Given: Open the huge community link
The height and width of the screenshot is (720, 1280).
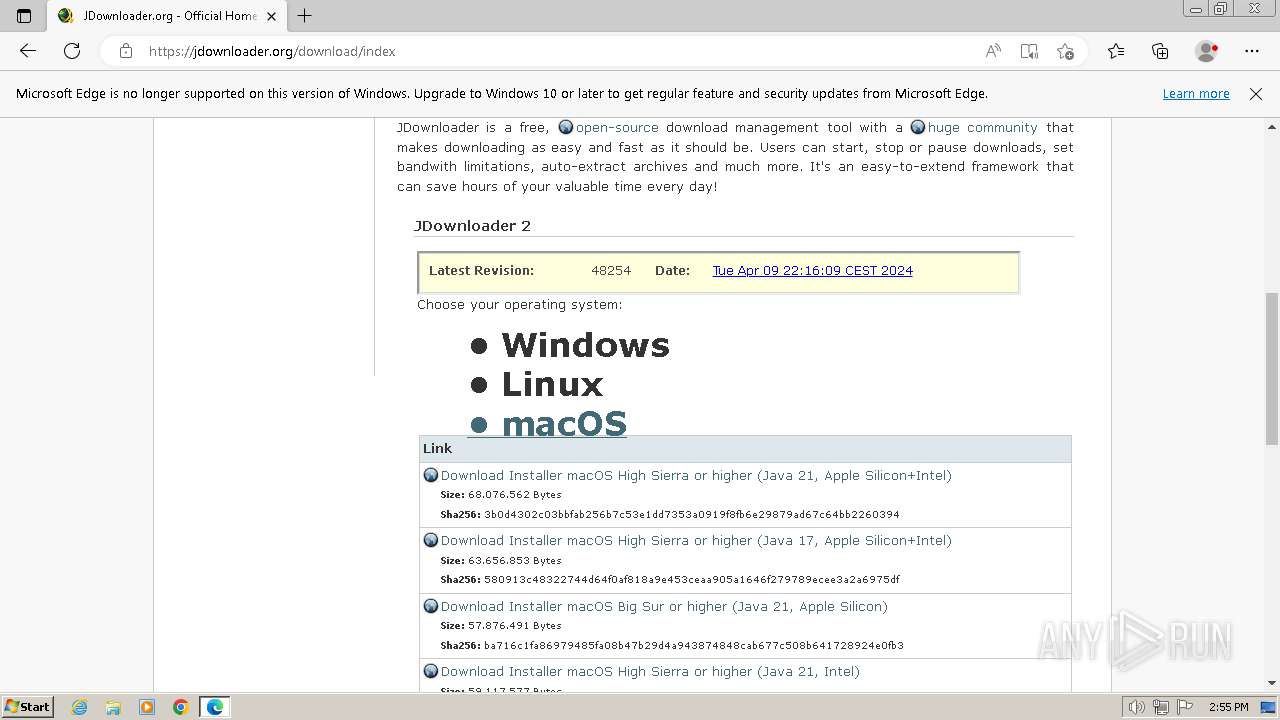Looking at the screenshot, I should pos(982,128).
